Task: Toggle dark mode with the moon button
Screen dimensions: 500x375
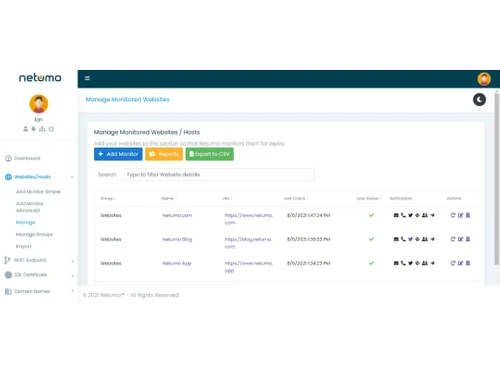Action: click(479, 100)
